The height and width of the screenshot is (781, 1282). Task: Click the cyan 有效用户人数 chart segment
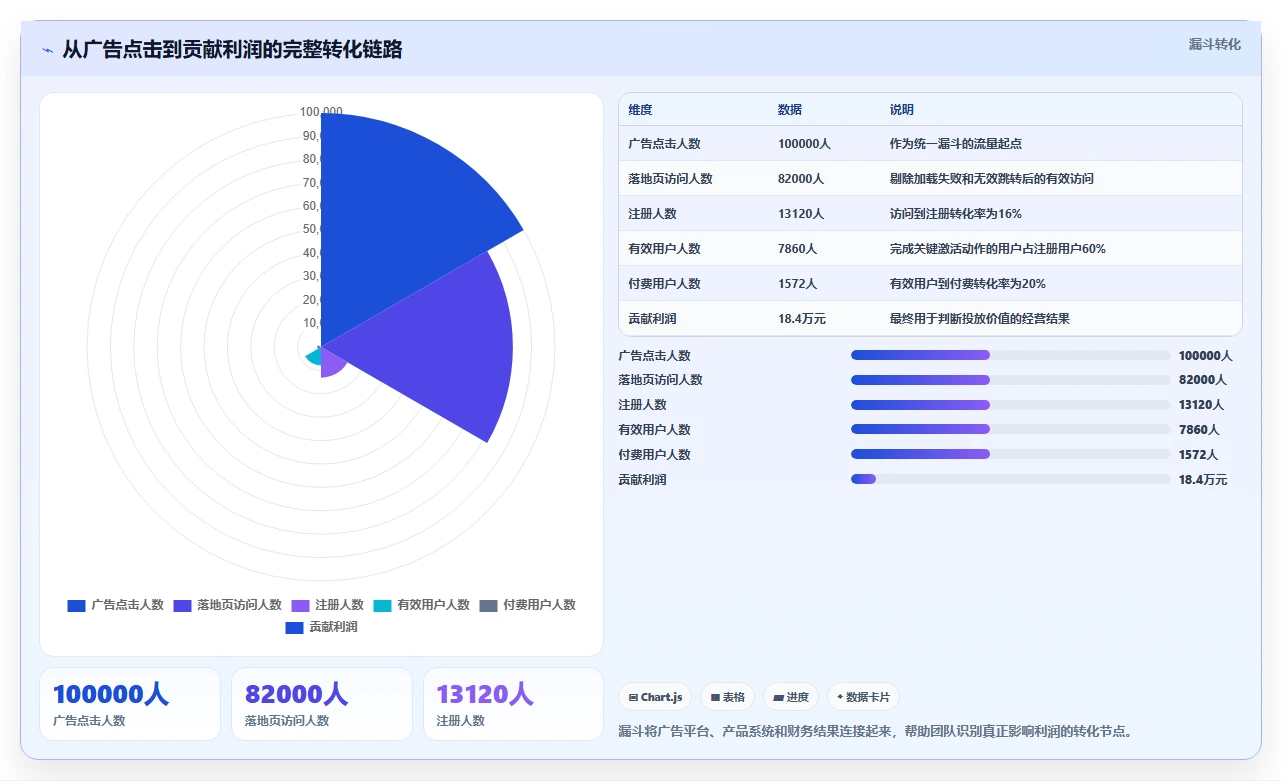pyautogui.click(x=314, y=356)
